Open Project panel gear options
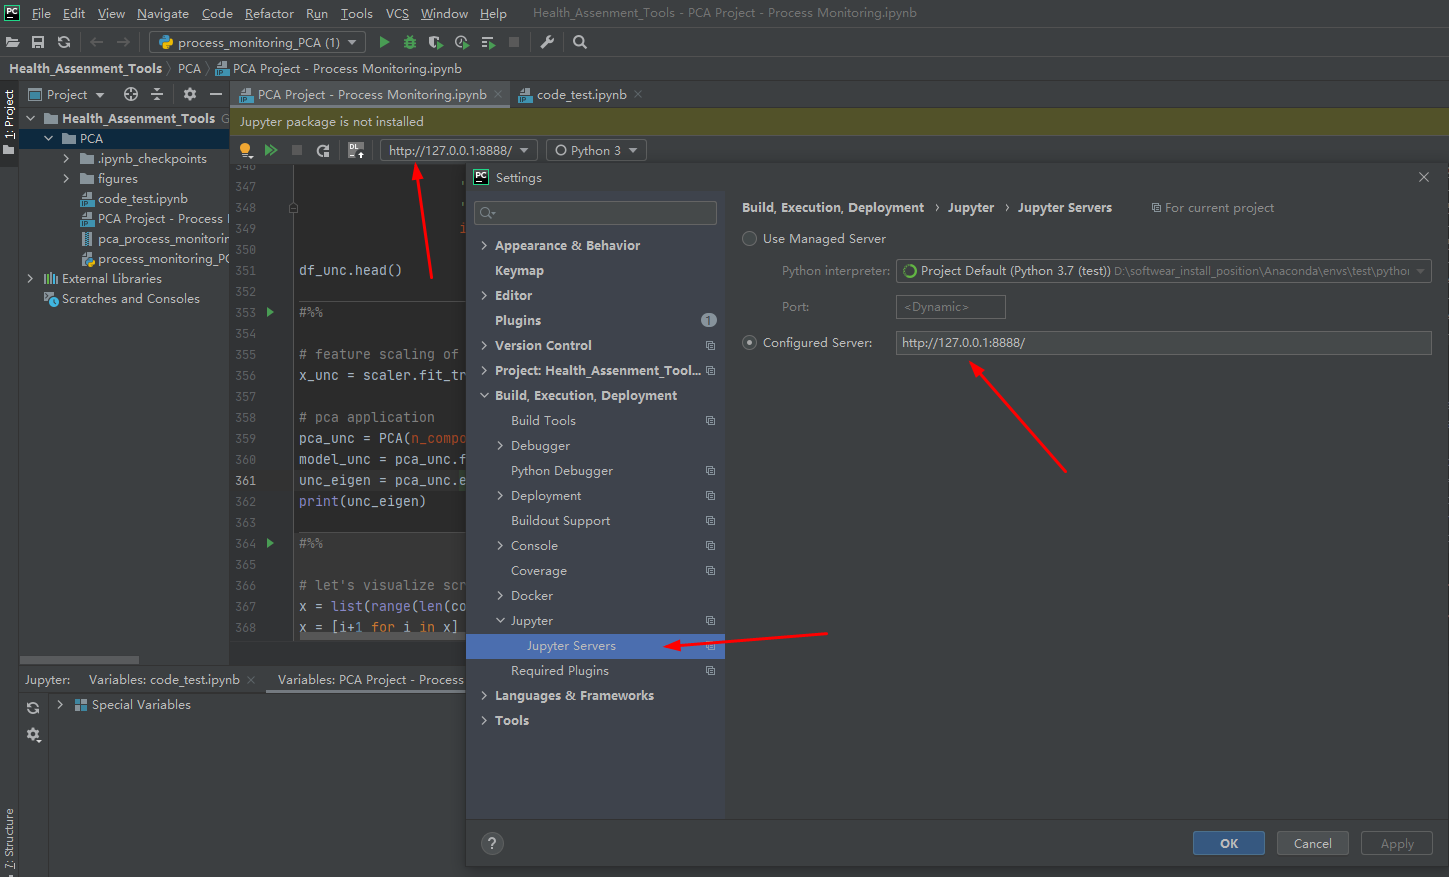Screen dimensions: 1449x877 click(x=190, y=94)
